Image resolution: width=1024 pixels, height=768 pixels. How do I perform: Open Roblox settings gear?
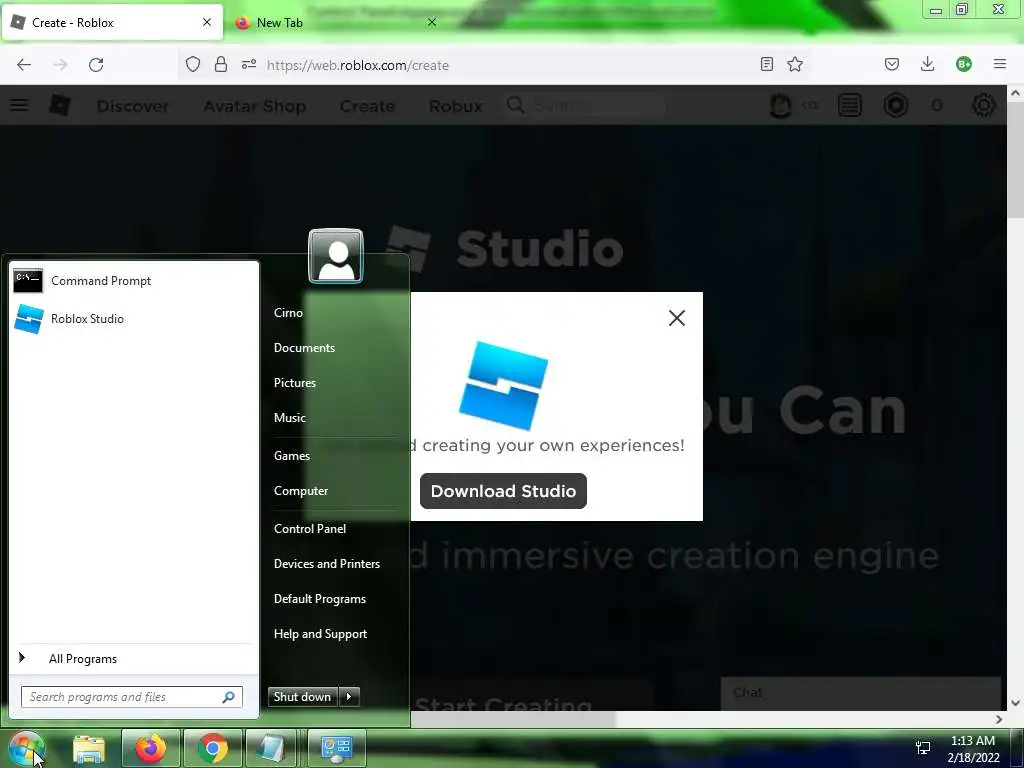coord(984,105)
